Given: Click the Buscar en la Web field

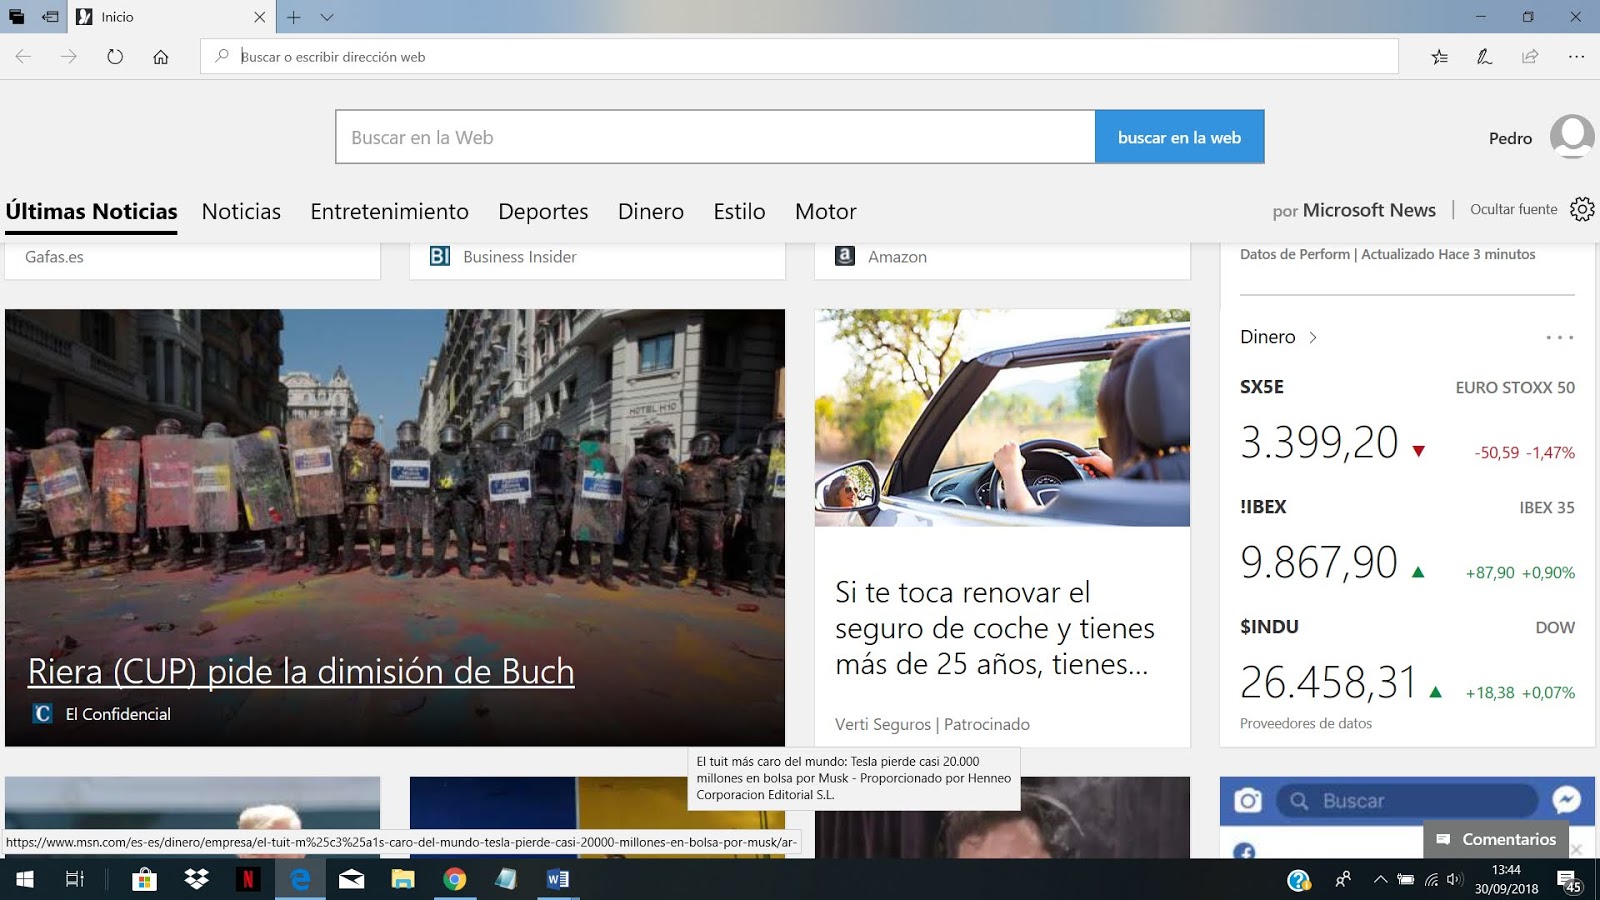Looking at the screenshot, I should pos(715,137).
